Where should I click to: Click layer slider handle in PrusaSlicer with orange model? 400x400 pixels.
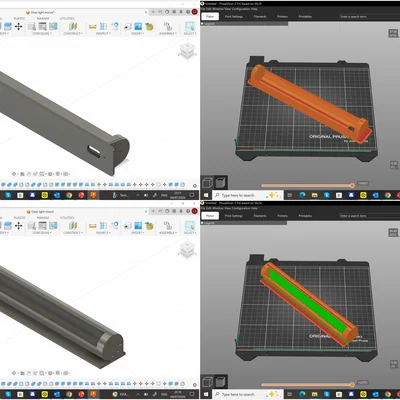[x=352, y=185]
